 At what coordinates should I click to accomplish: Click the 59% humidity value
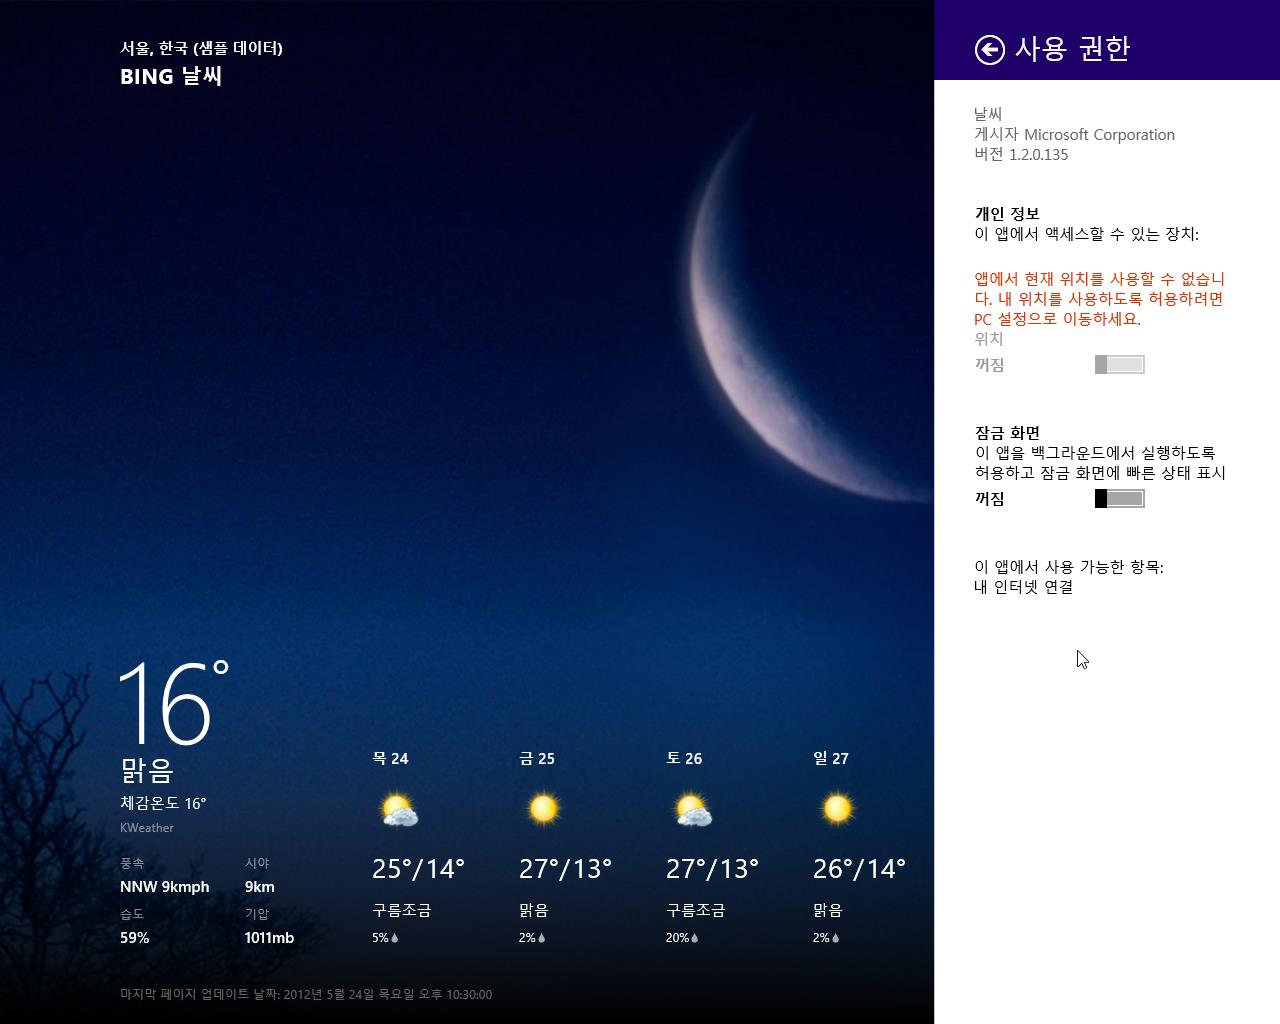tap(135, 938)
